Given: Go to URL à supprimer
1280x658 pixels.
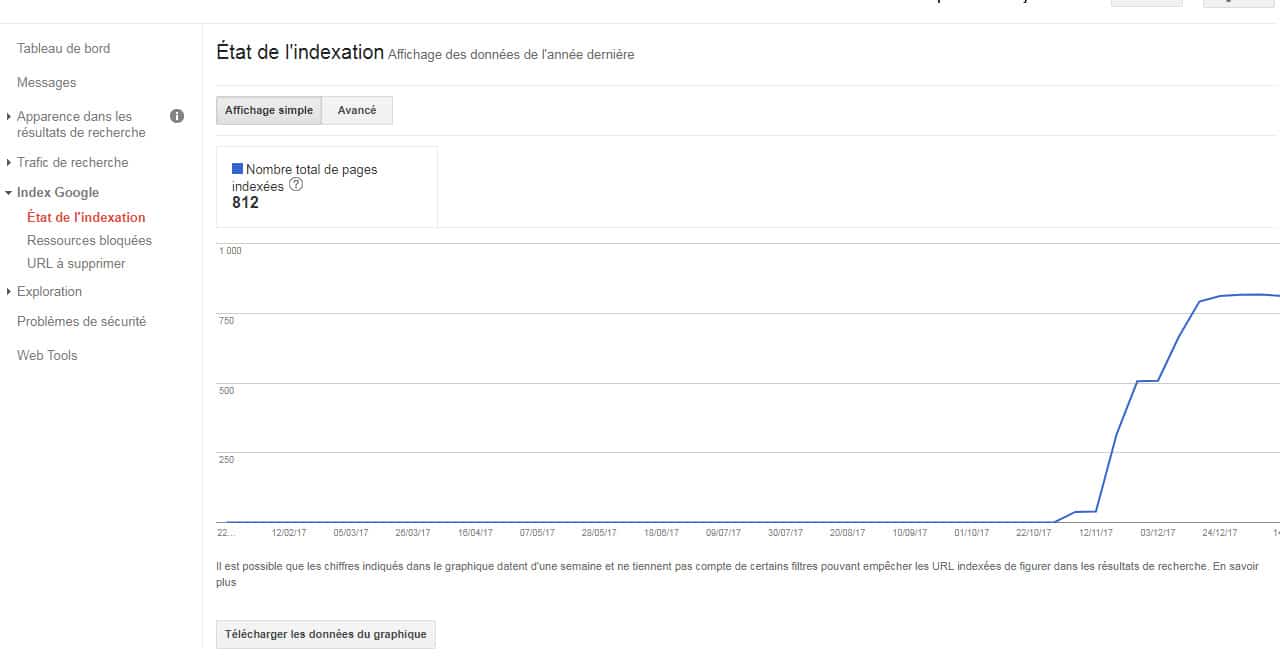Looking at the screenshot, I should click(76, 263).
